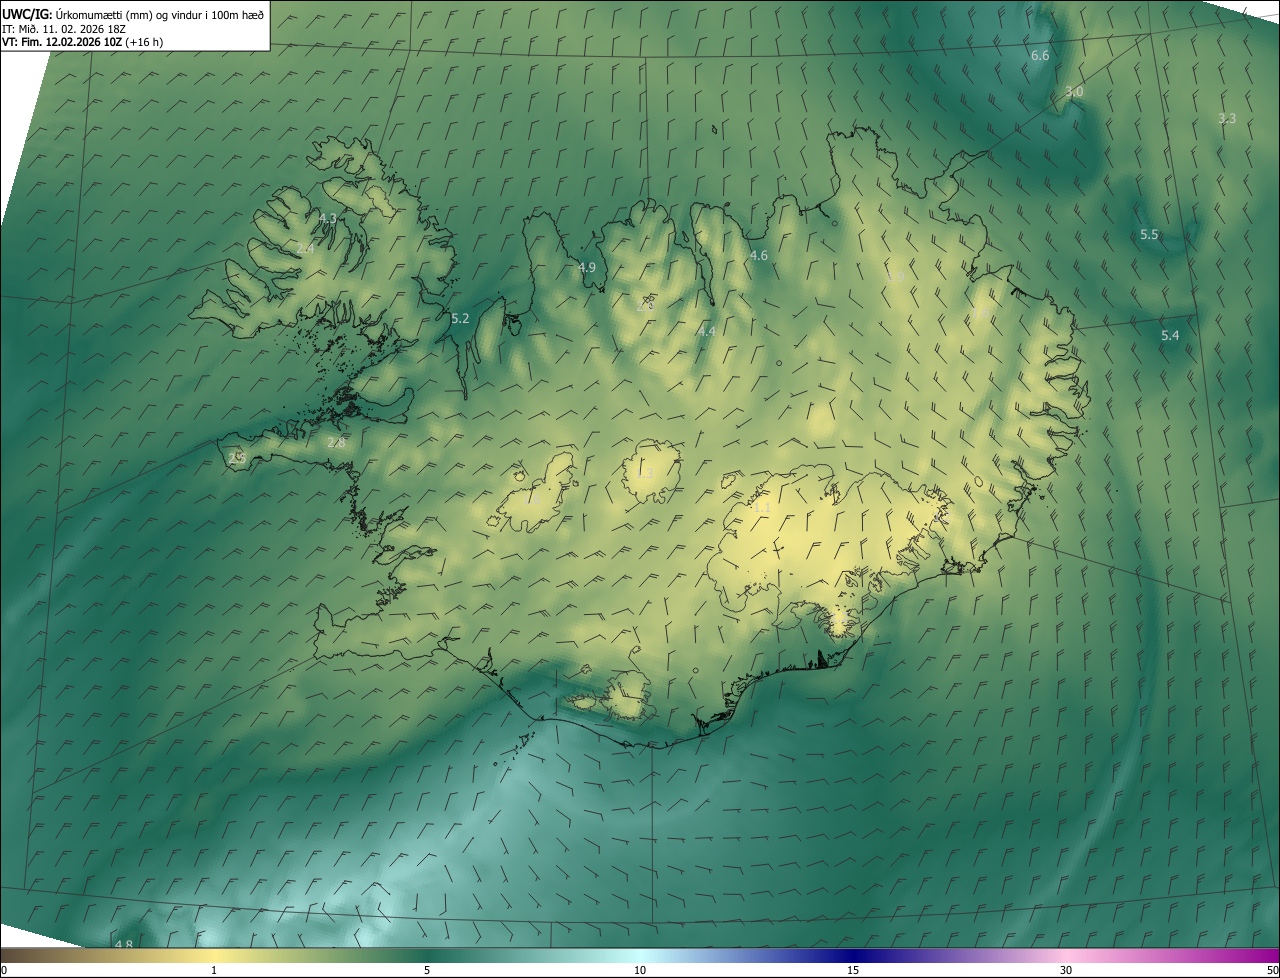
Task: Click the 0 label at color bar start
Action: point(4,970)
